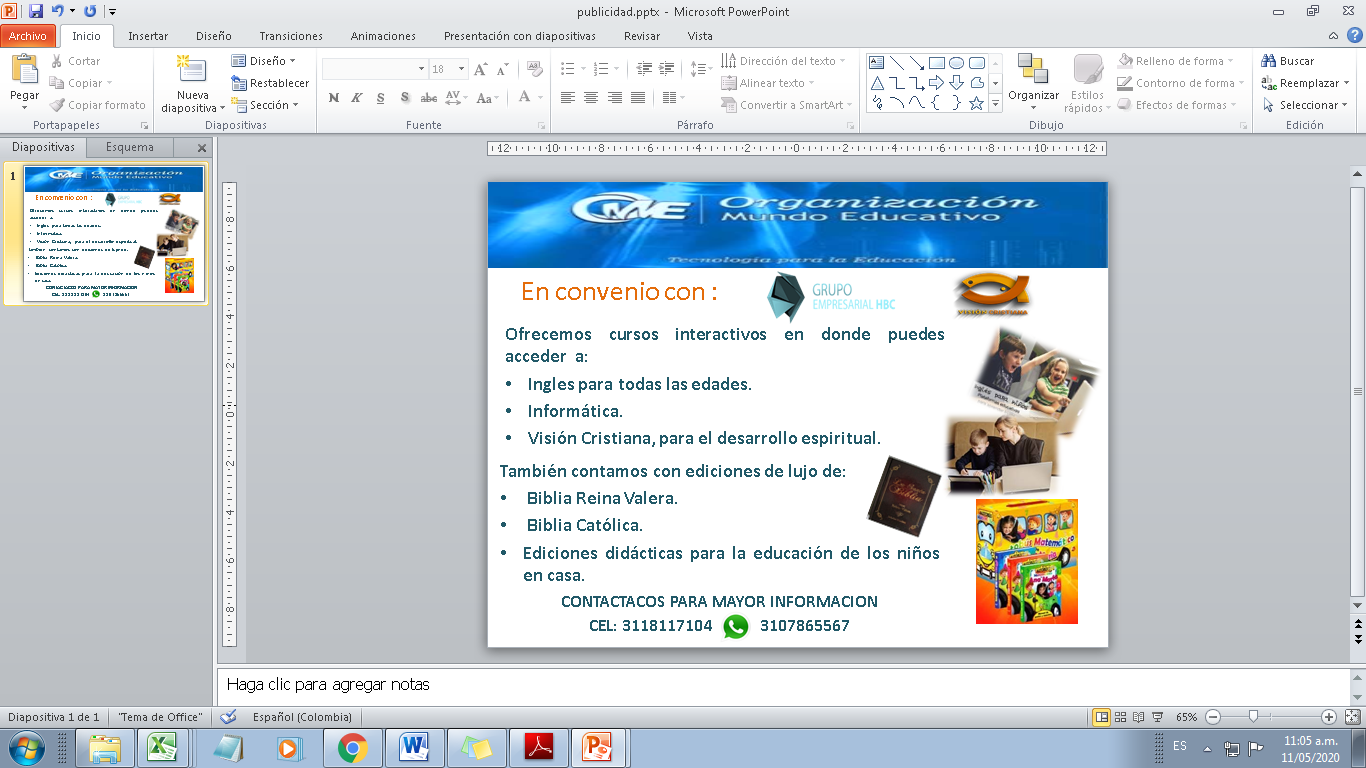Image resolution: width=1366 pixels, height=768 pixels.
Task: Click the zoom slider handle
Action: pos(1253,717)
